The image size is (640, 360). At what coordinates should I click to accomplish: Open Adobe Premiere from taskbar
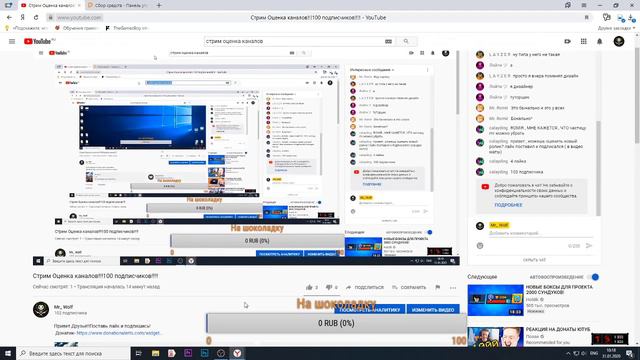pos(188,353)
